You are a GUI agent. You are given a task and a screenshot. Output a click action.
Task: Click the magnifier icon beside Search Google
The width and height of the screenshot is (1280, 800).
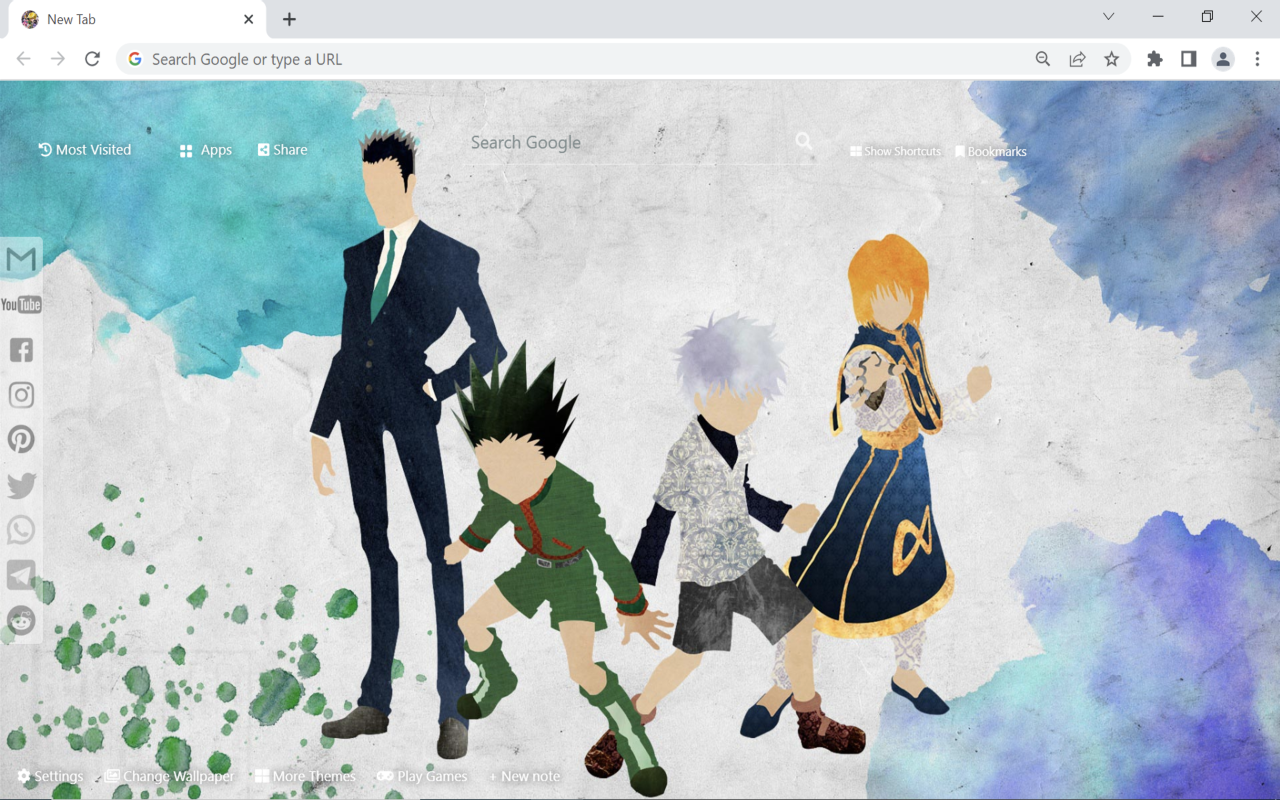(x=804, y=142)
